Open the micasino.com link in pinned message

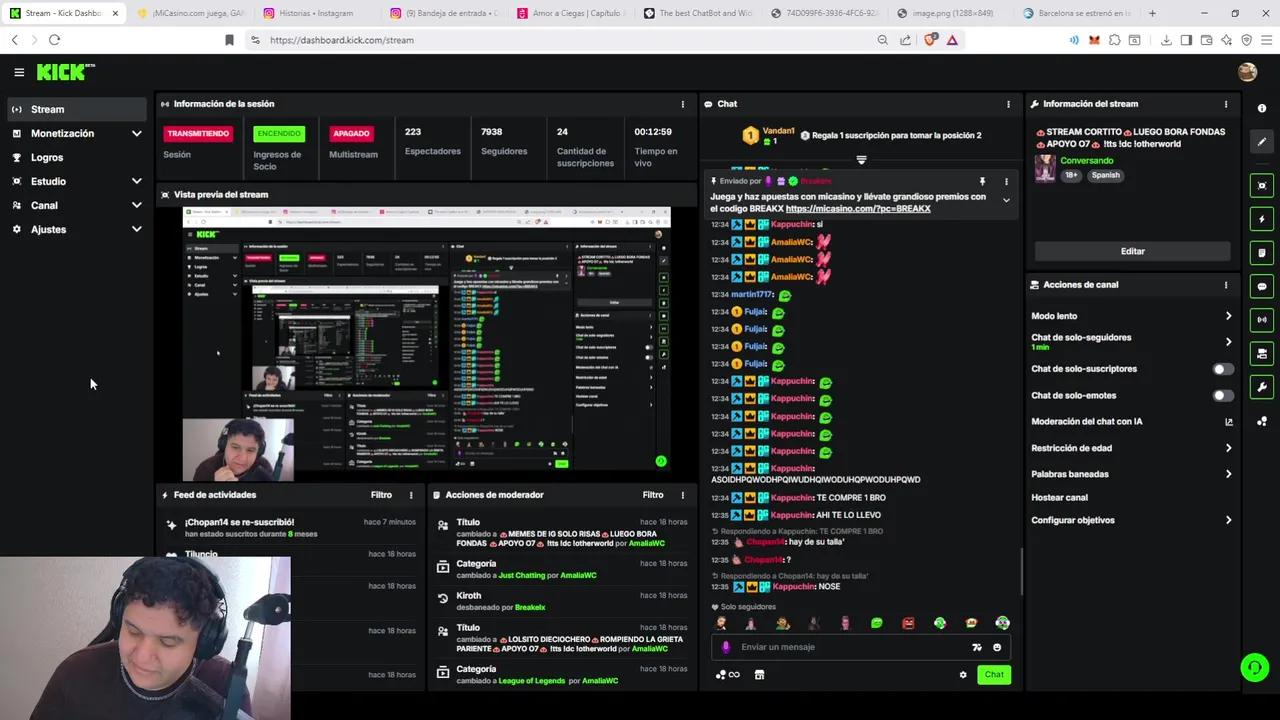[x=858, y=209]
